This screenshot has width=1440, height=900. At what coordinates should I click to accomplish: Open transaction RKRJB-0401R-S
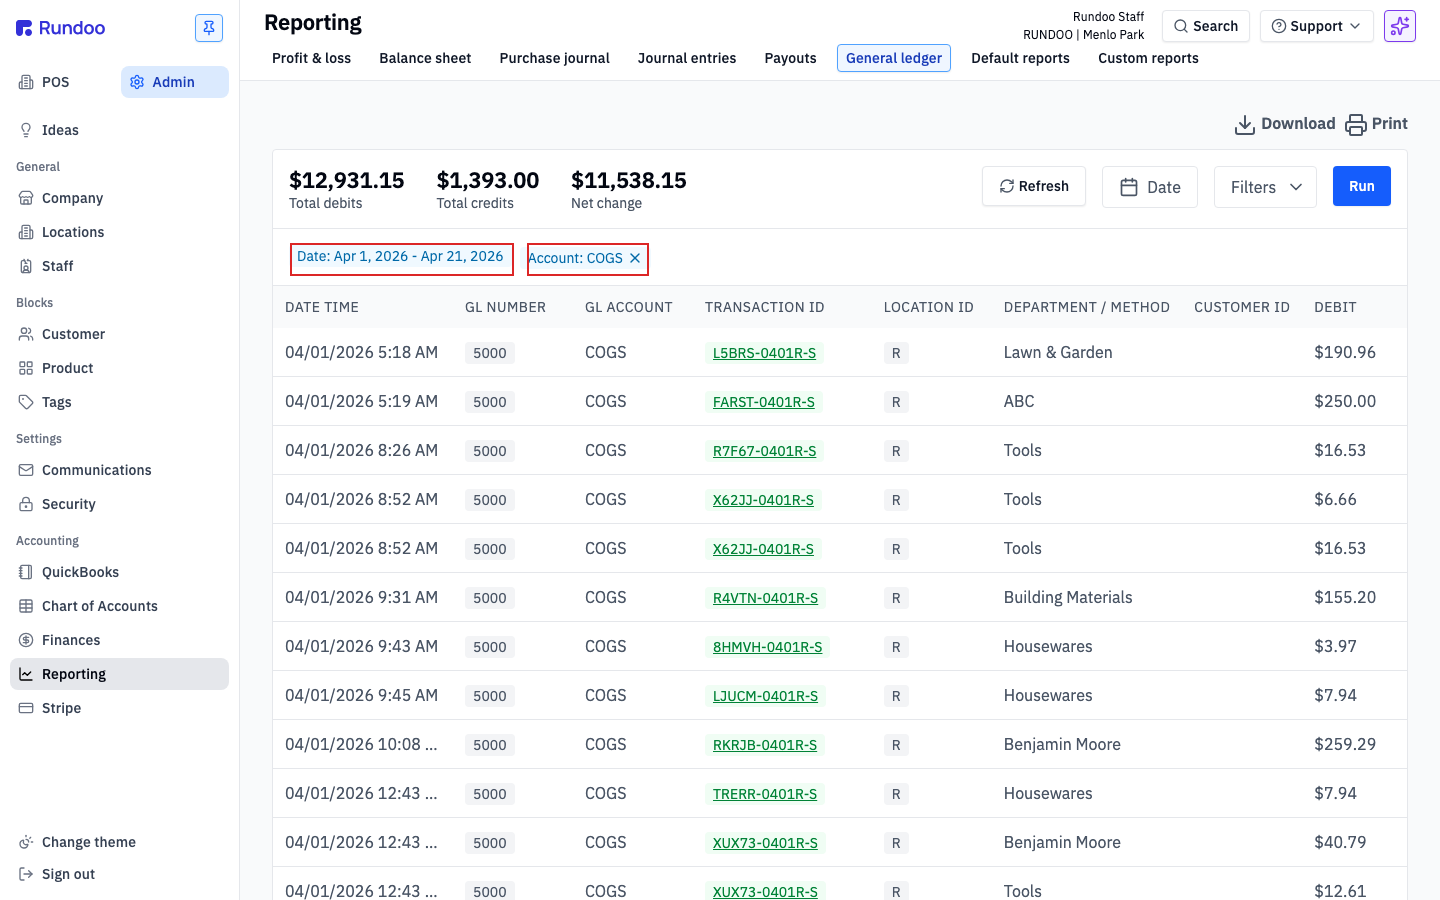[765, 745]
